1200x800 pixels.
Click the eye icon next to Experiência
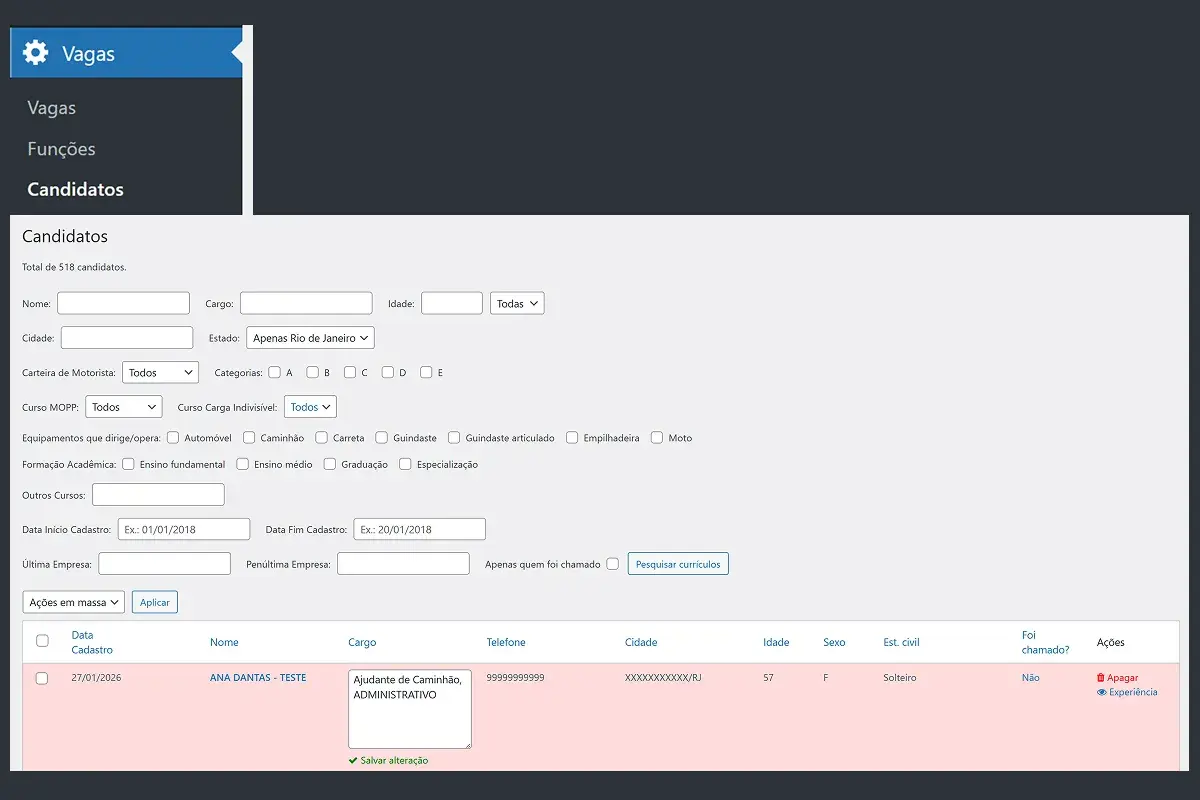[1102, 692]
